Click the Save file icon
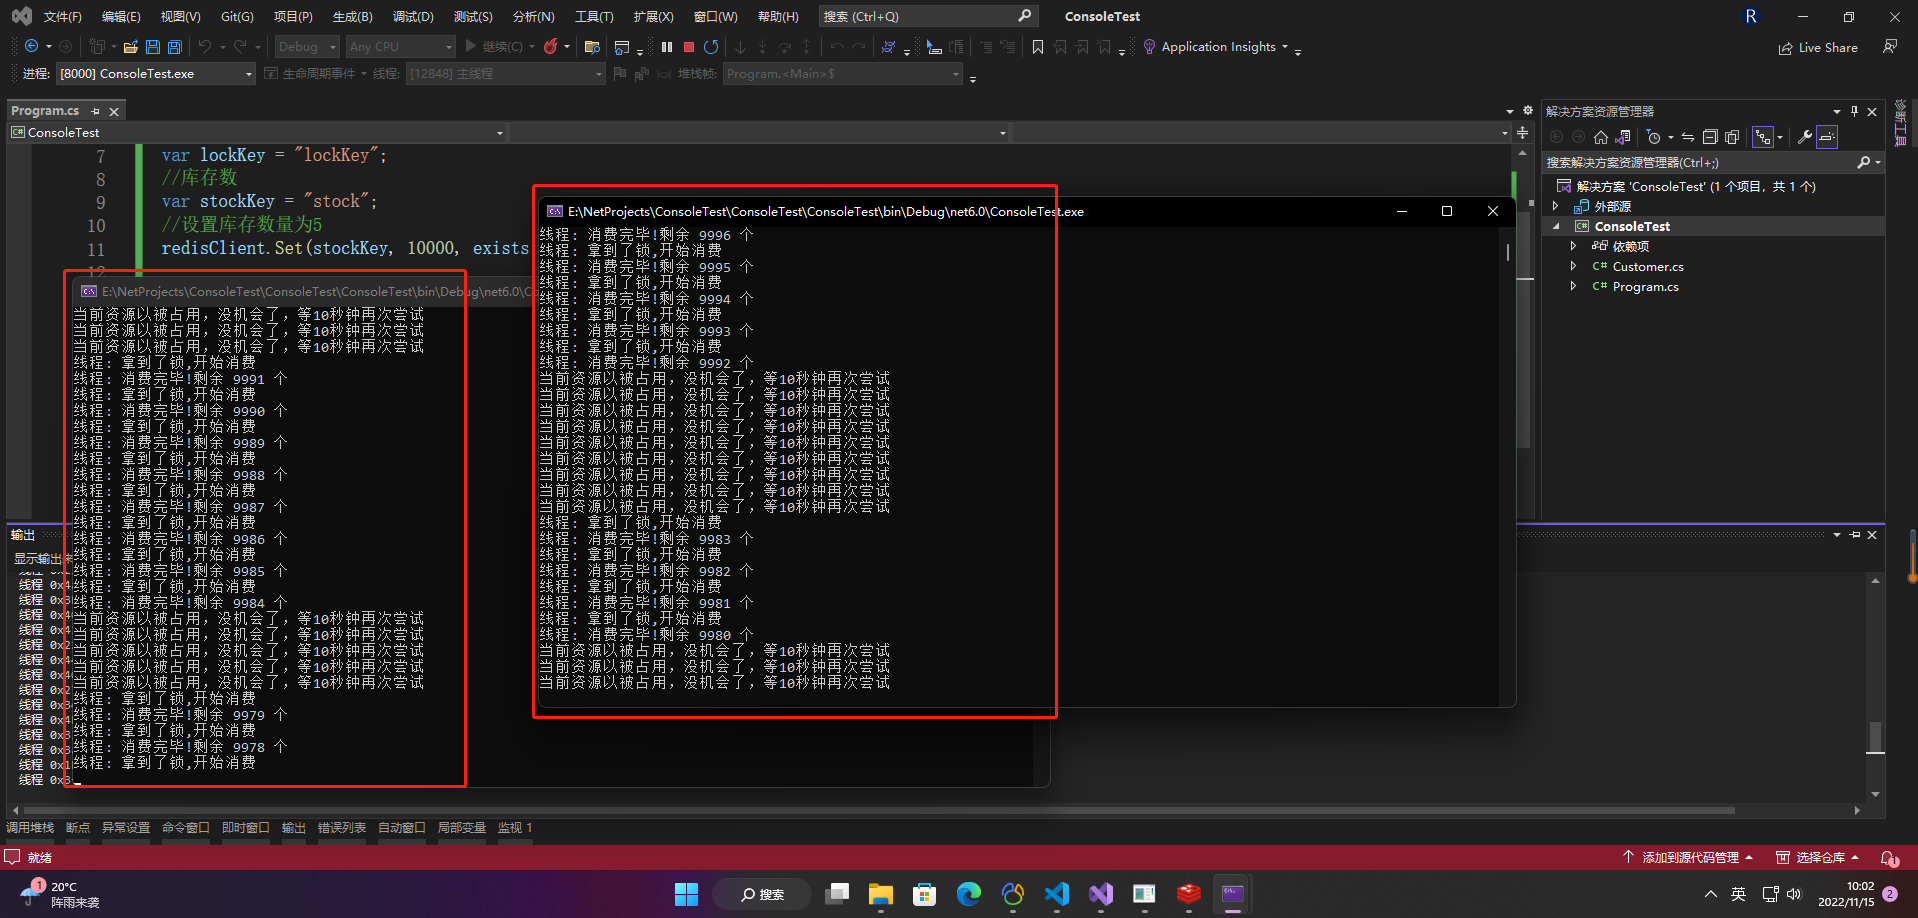Image resolution: width=1918 pixels, height=918 pixels. [153, 46]
